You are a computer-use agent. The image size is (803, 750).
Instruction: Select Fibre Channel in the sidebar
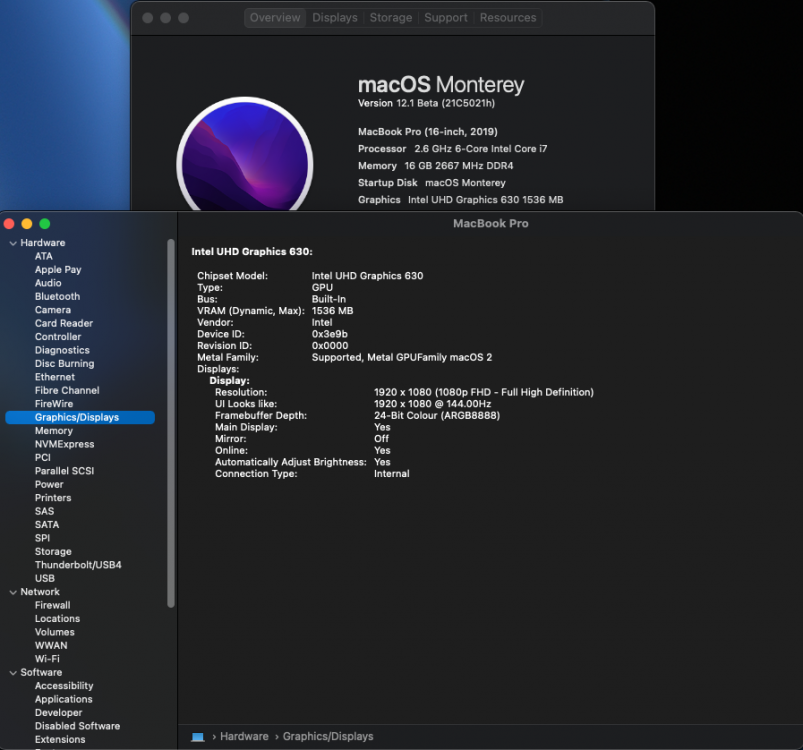point(67,390)
